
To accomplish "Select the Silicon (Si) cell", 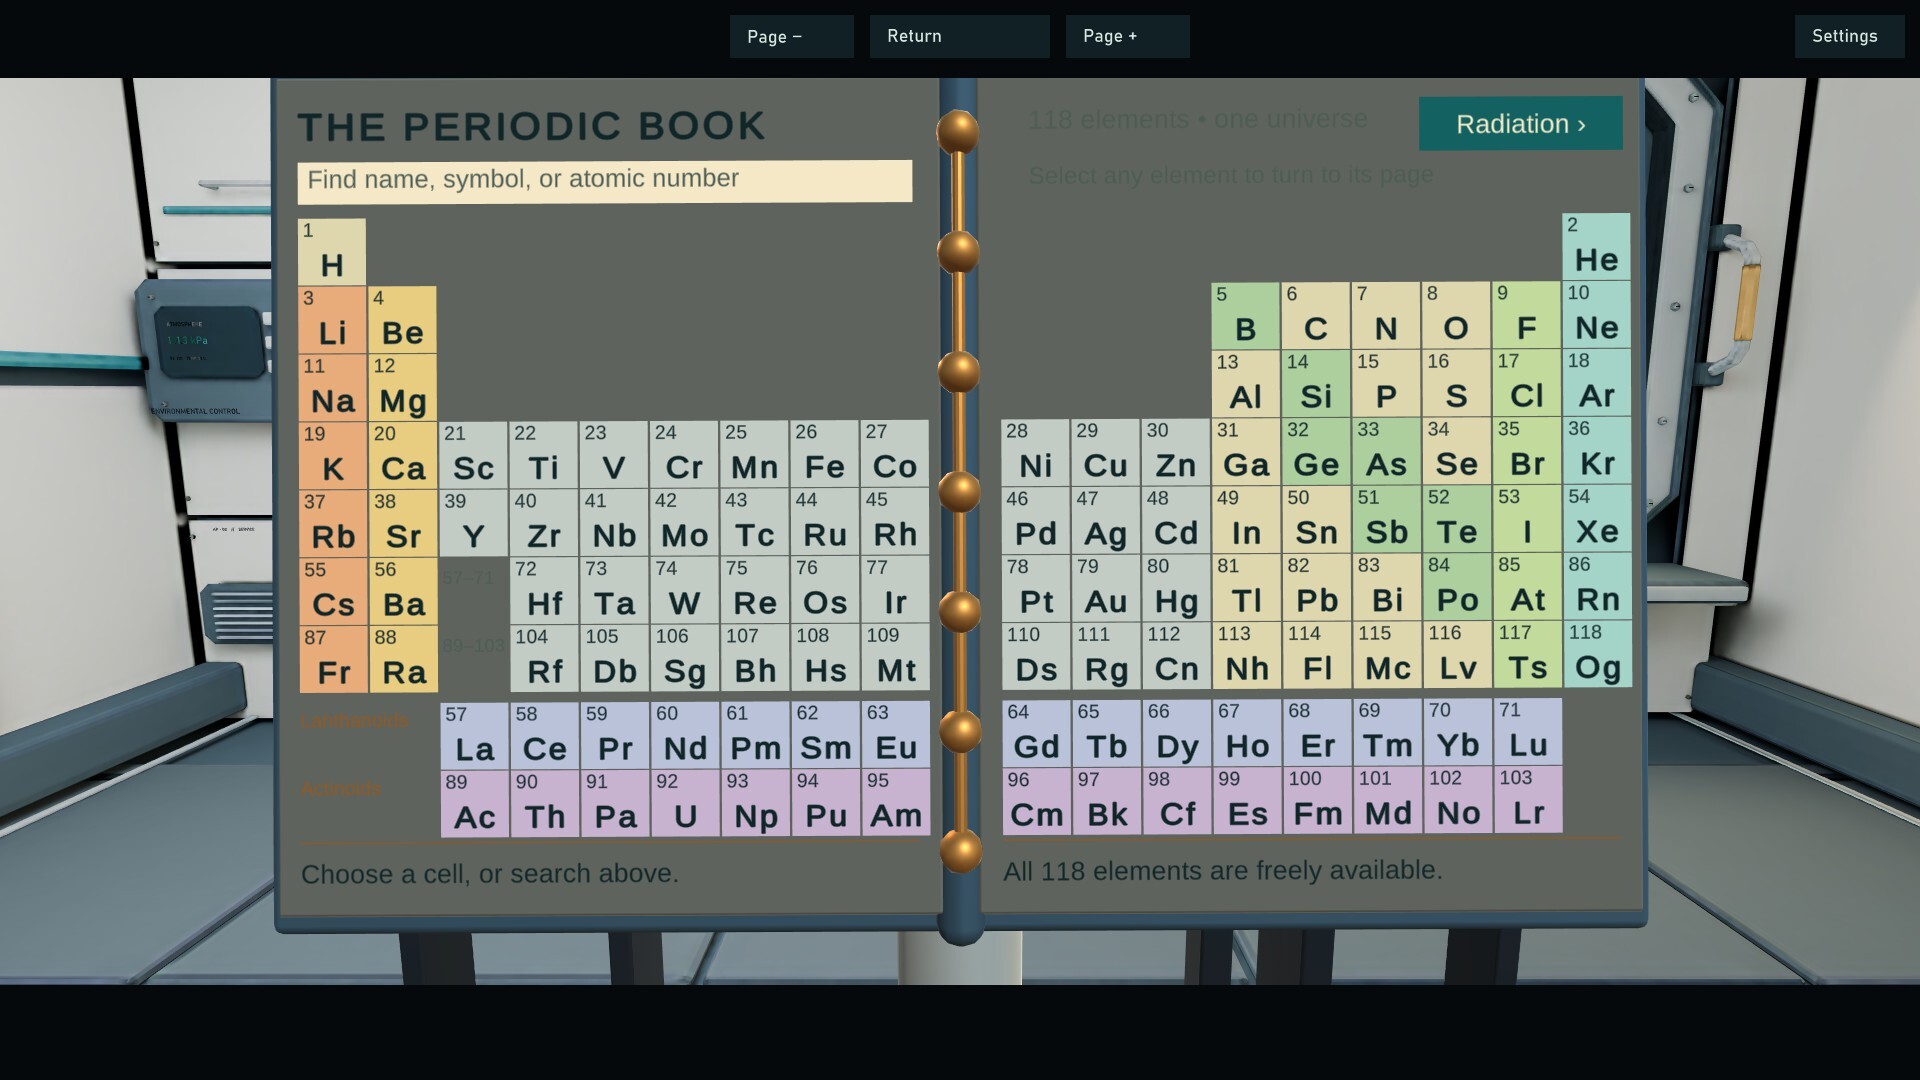I will (1315, 384).
